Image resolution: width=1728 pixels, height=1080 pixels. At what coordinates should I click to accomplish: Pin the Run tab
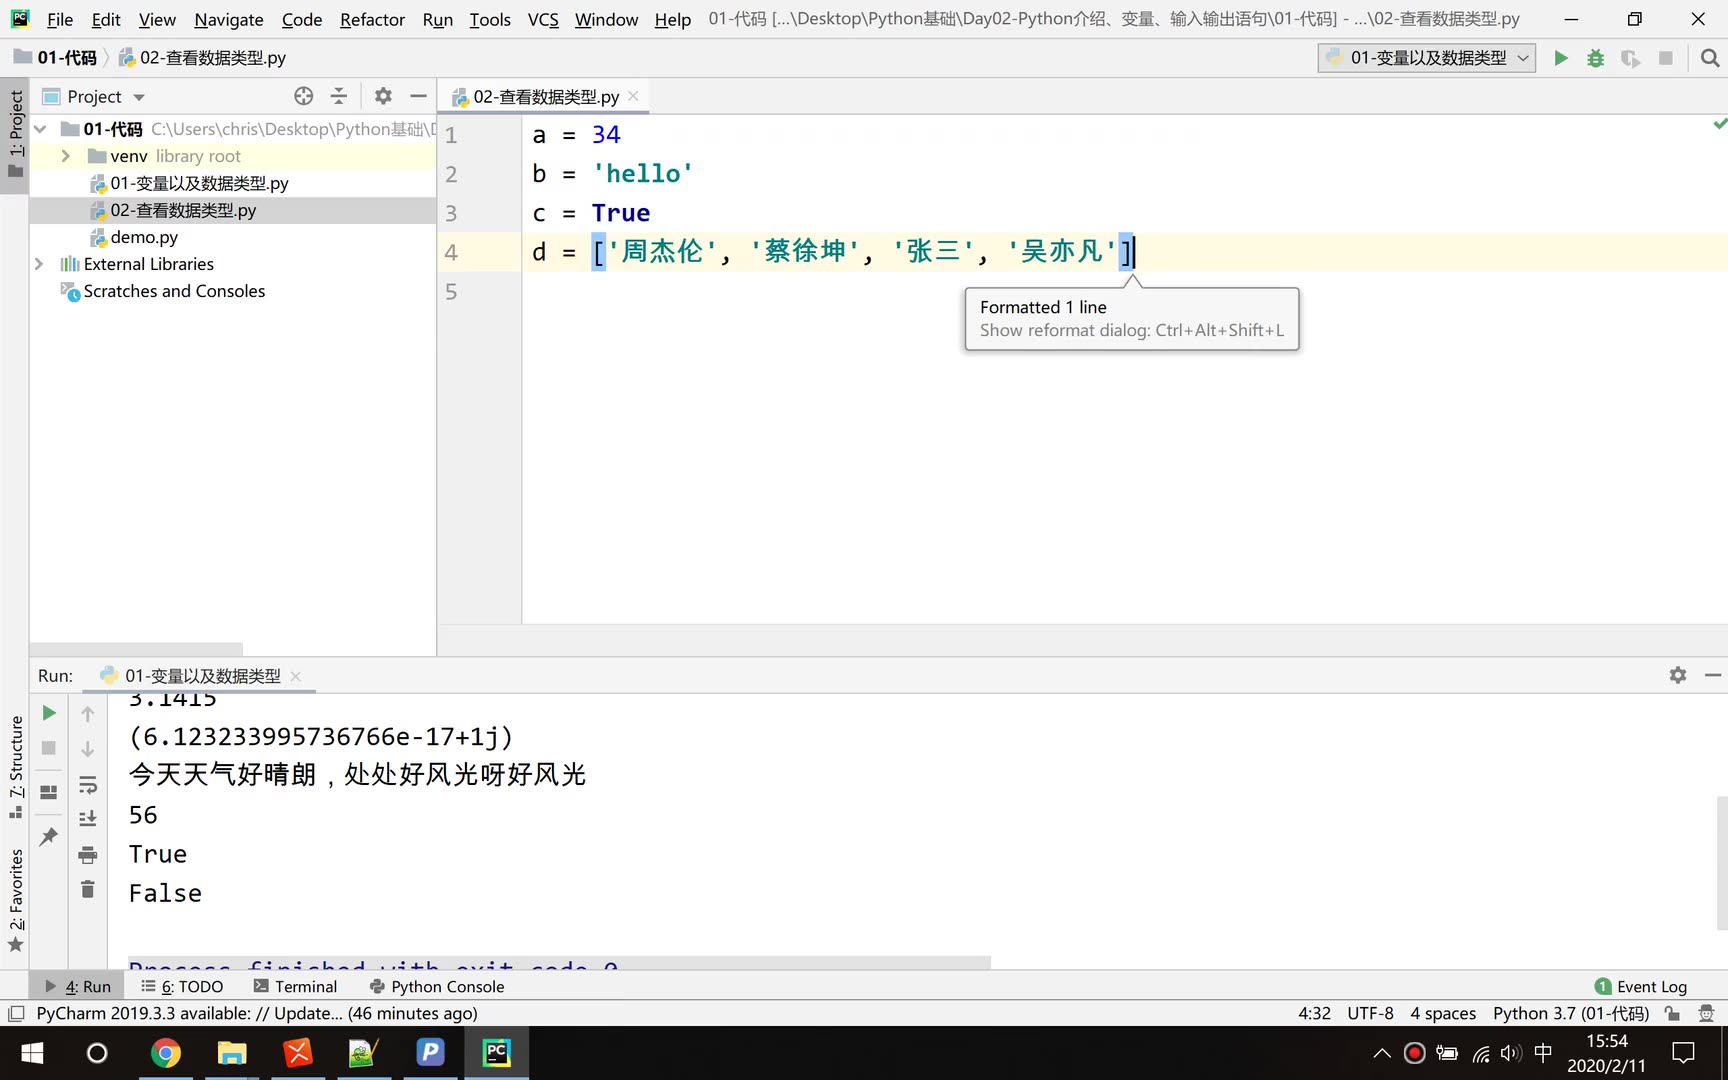pyautogui.click(x=48, y=836)
